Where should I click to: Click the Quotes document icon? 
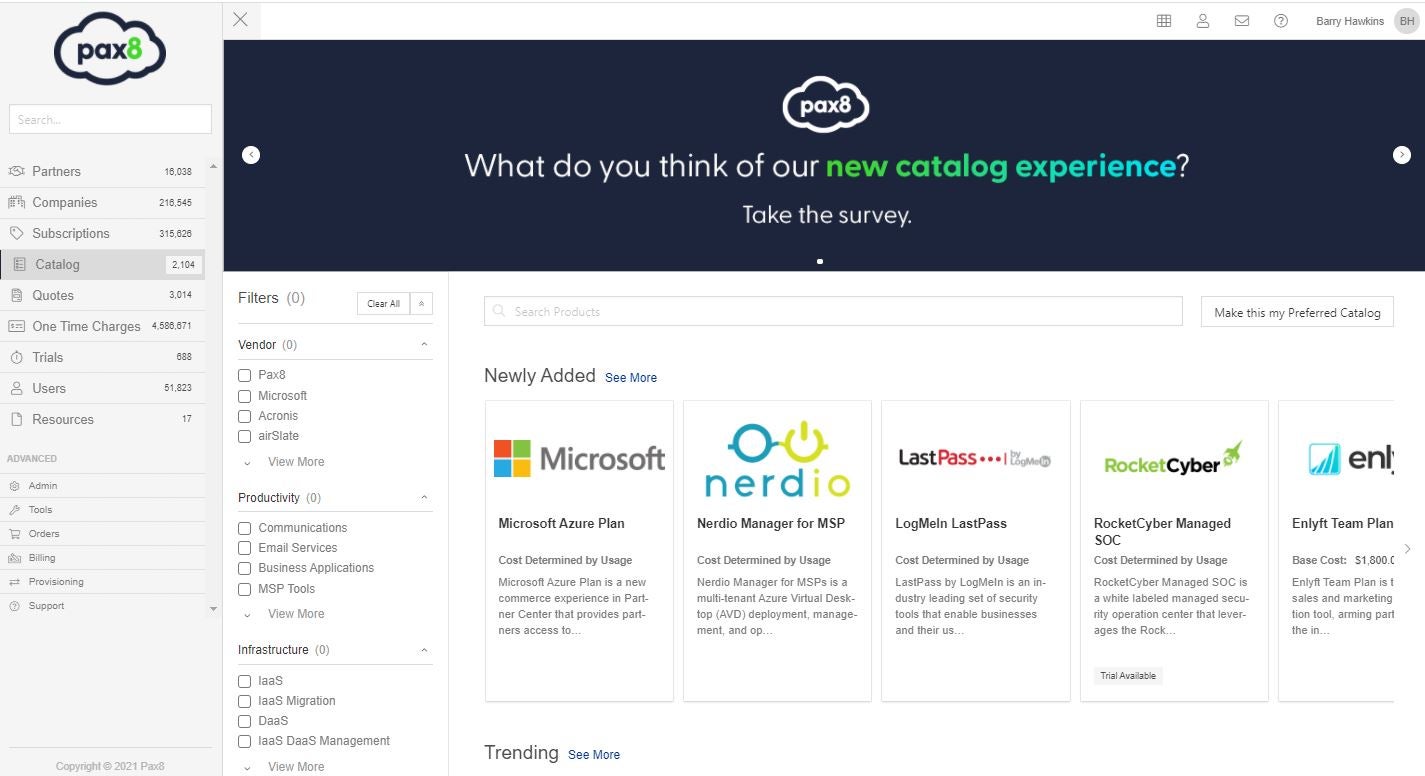coord(16,295)
